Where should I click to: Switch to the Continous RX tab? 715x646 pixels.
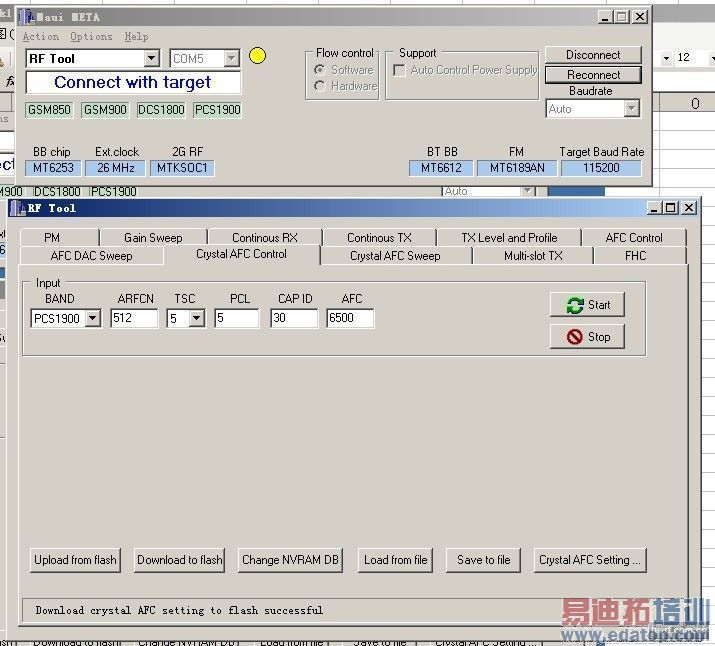[264, 238]
